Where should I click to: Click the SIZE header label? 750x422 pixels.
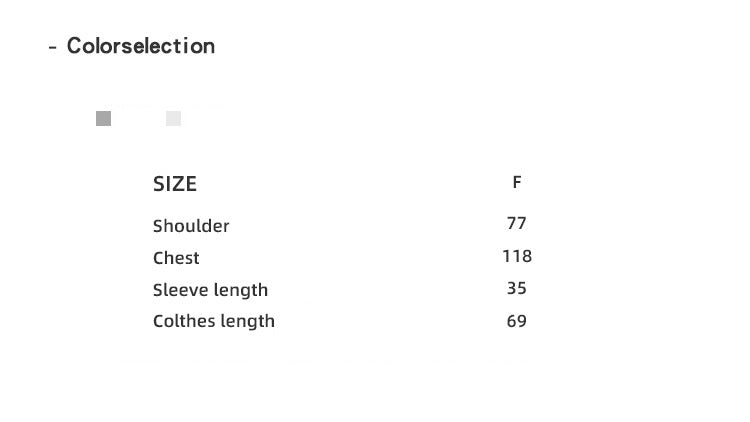[x=175, y=184]
